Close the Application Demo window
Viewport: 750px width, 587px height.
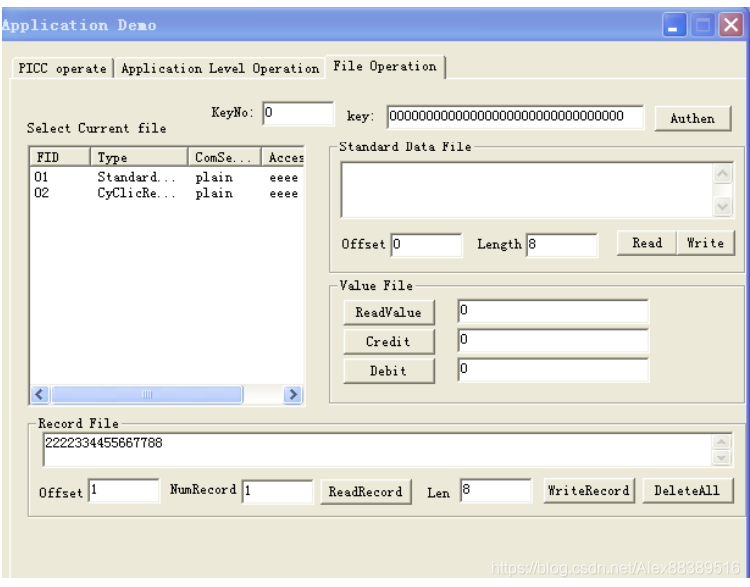click(x=731, y=25)
